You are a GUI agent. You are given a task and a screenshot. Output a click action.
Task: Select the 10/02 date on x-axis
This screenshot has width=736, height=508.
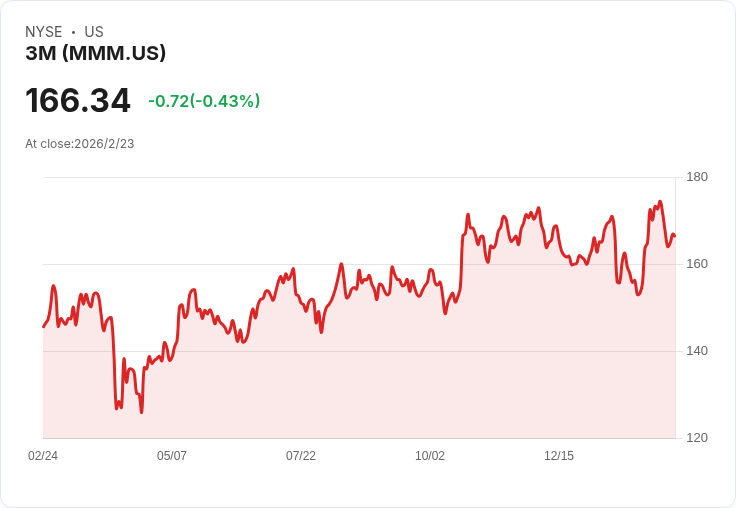pyautogui.click(x=430, y=456)
